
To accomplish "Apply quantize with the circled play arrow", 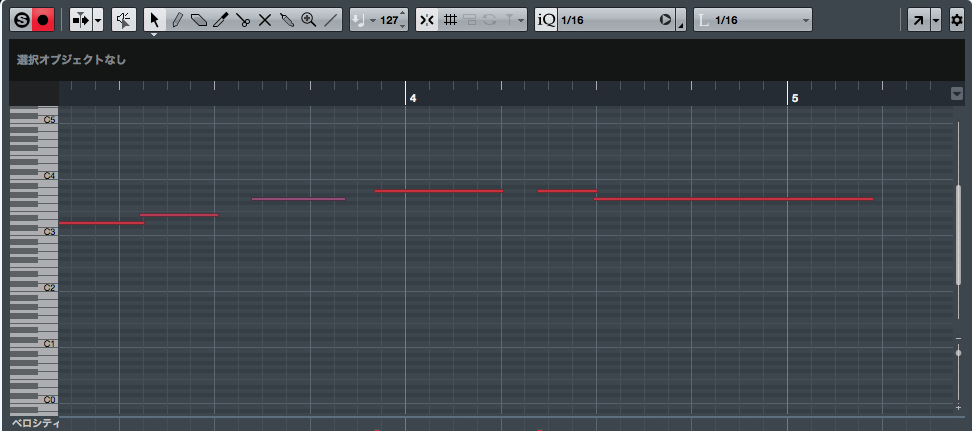I will [x=666, y=20].
